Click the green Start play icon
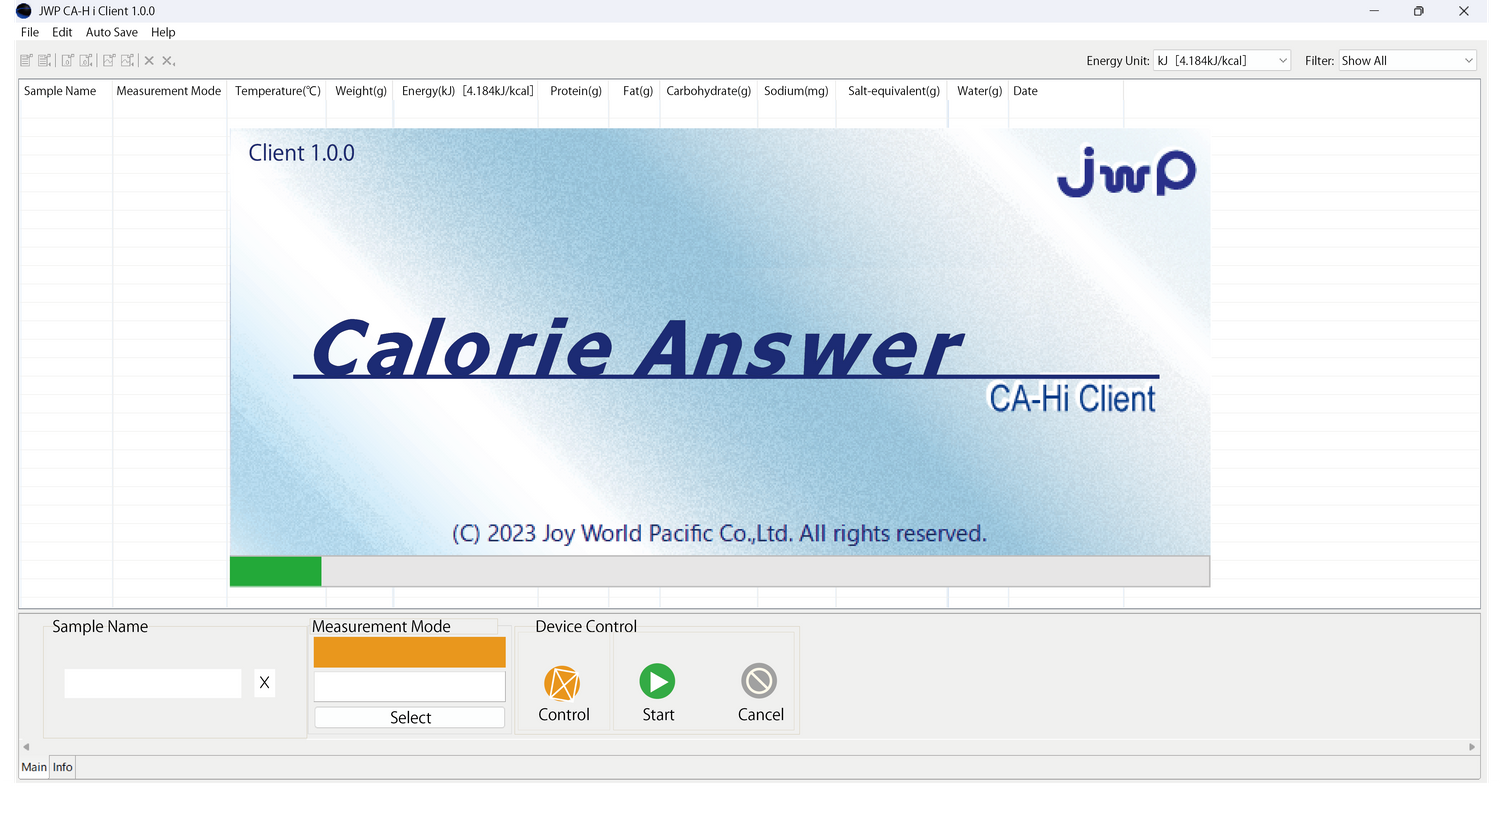 tap(657, 681)
